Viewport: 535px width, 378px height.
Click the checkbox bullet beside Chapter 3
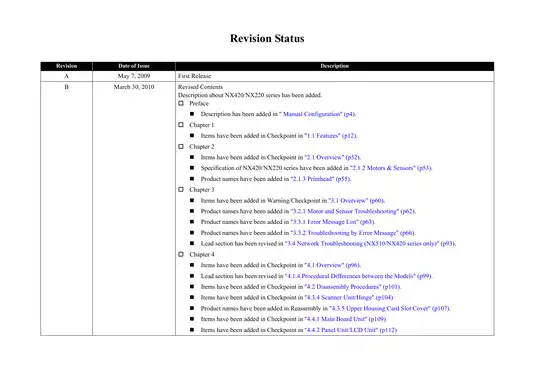pyautogui.click(x=181, y=189)
